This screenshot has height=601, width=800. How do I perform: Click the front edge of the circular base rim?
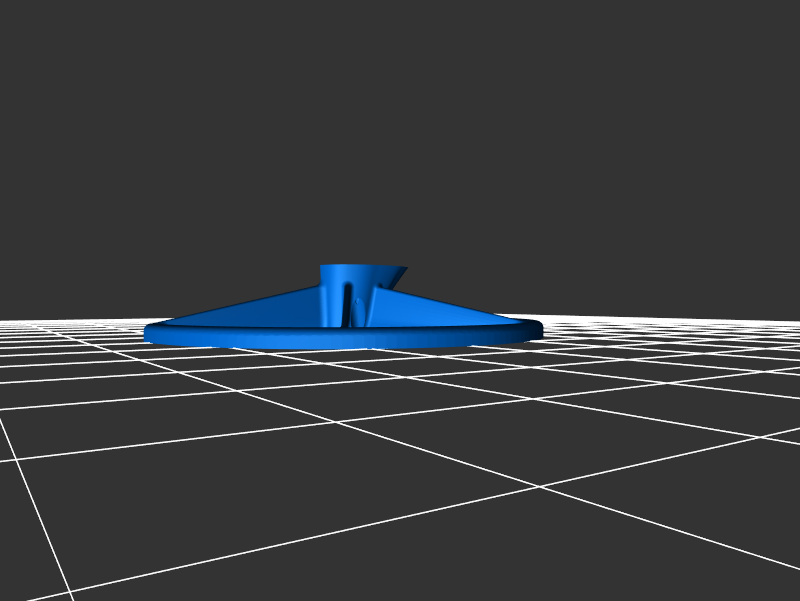click(340, 340)
